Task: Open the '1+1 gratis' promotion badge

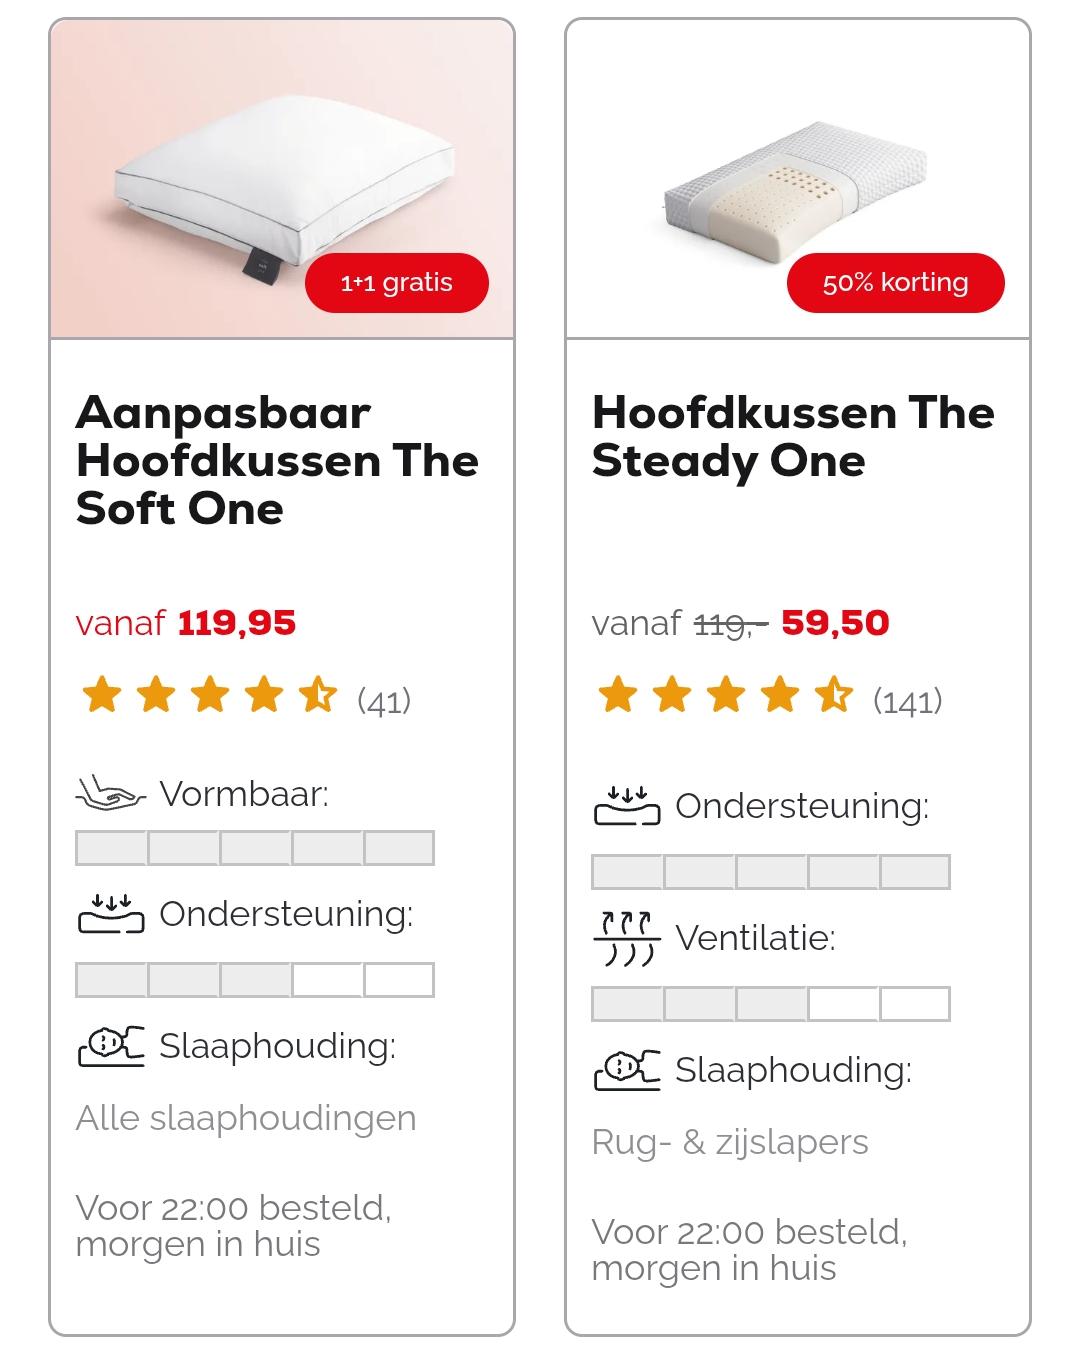Action: [x=397, y=283]
